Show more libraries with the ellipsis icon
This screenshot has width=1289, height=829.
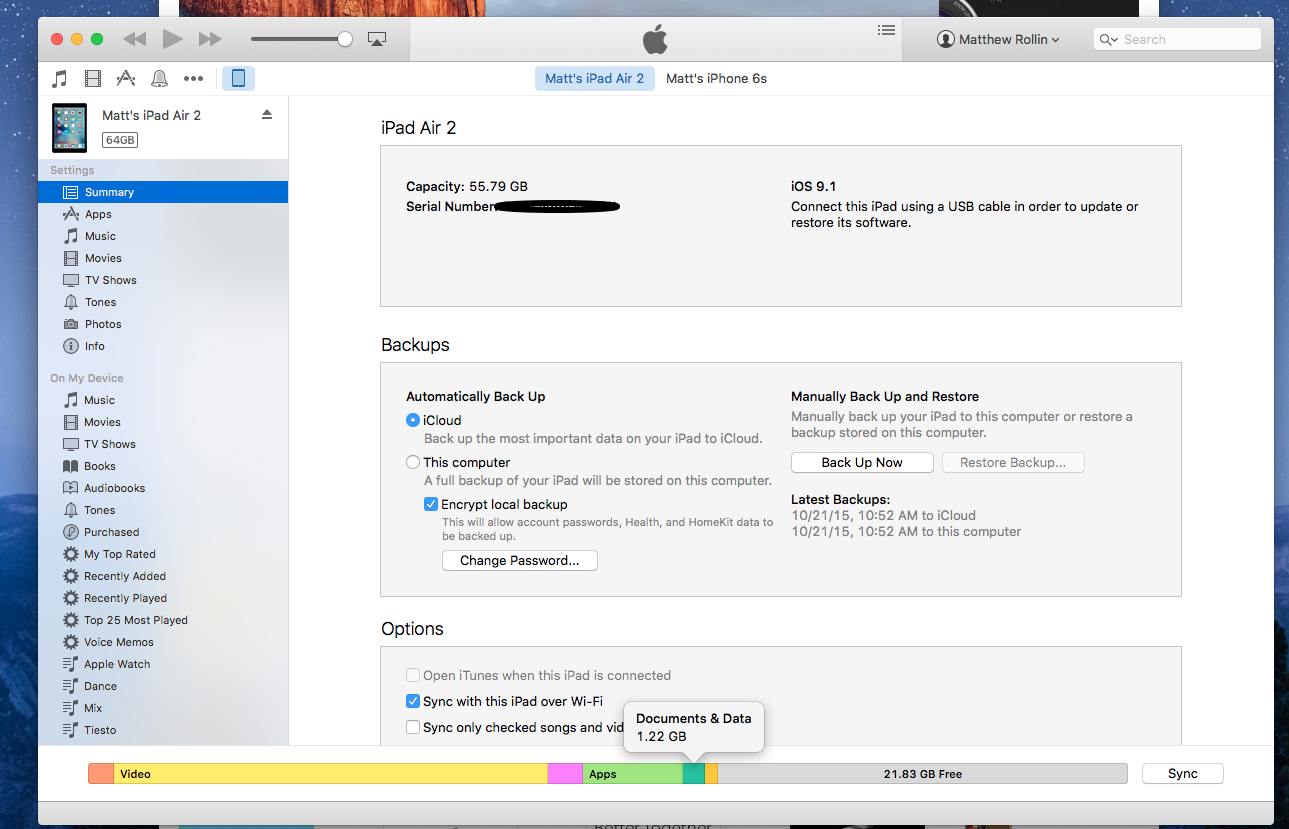click(193, 78)
